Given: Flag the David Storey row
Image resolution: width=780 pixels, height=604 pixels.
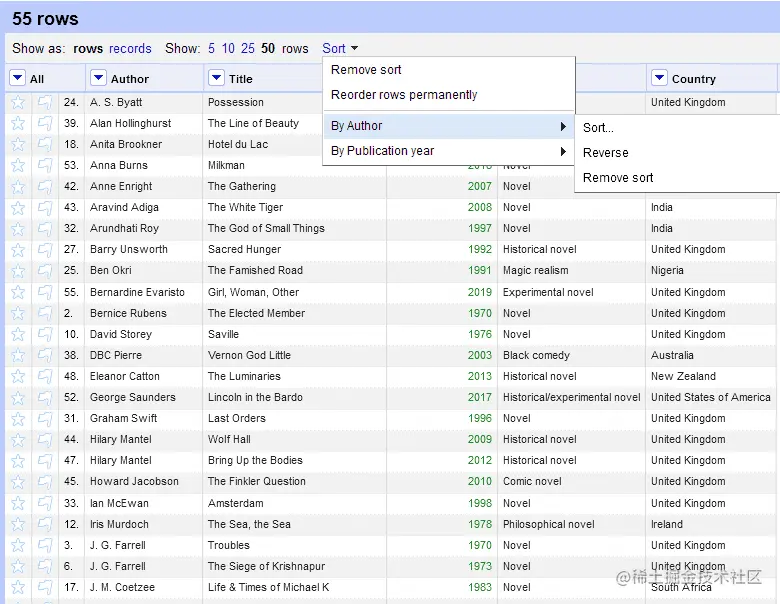Looking at the screenshot, I should pos(45,334).
